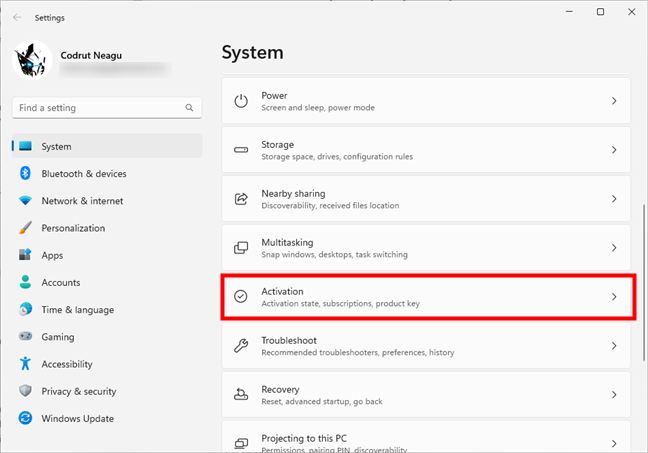Select Time & language category
This screenshot has height=453, width=648.
77,310
